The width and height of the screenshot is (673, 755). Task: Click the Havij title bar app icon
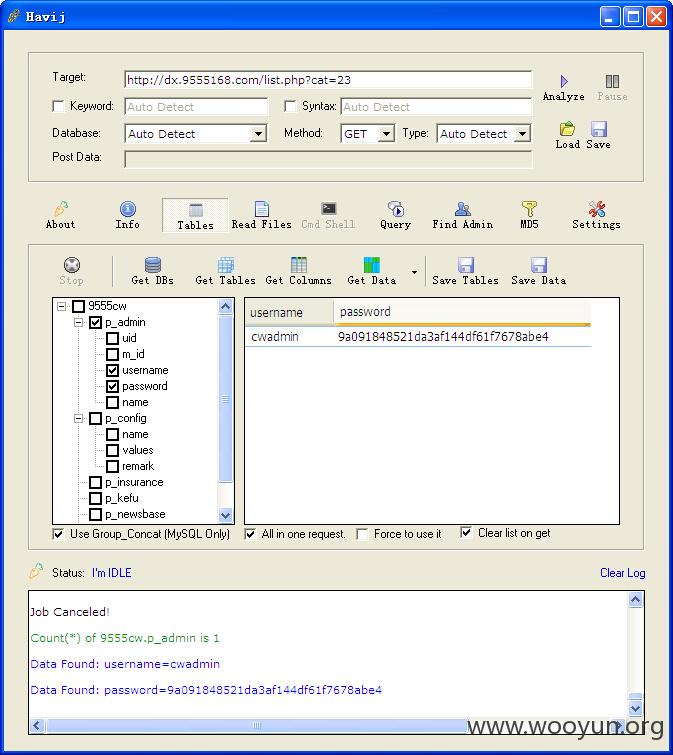pyautogui.click(x=14, y=16)
